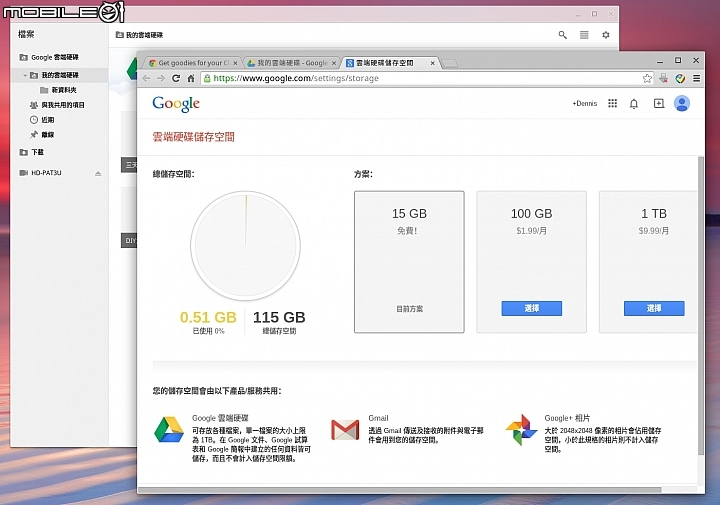Screen dimensions: 720x505
Task: Close the Get goodies tab
Action: tap(235, 63)
